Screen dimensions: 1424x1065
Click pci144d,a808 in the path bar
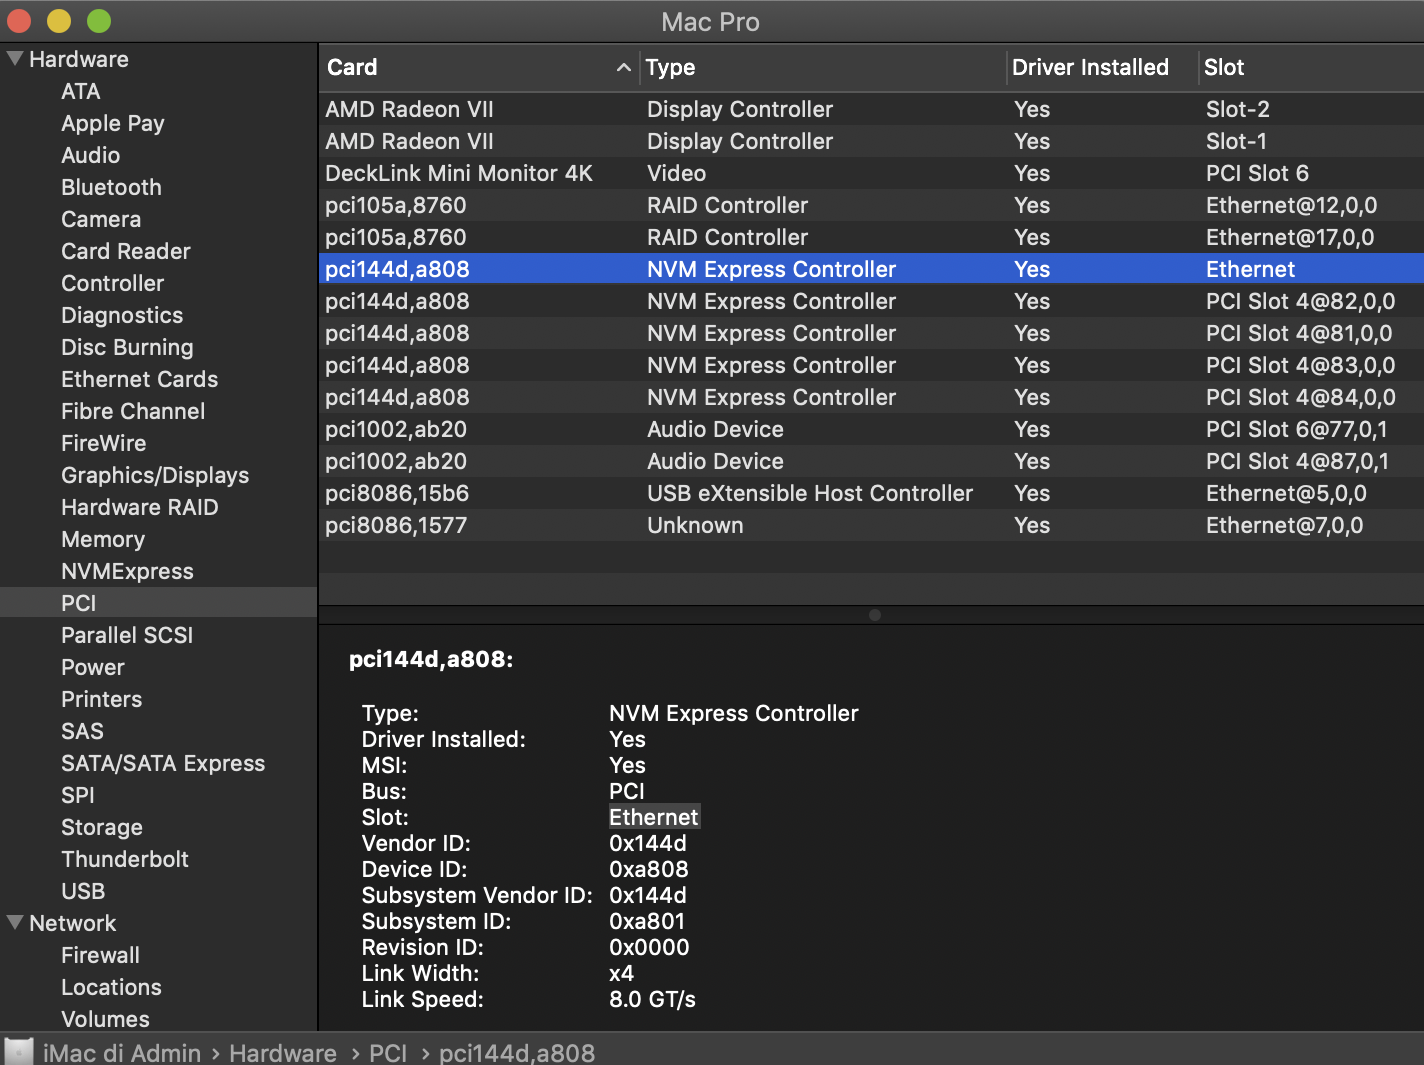point(517,1053)
